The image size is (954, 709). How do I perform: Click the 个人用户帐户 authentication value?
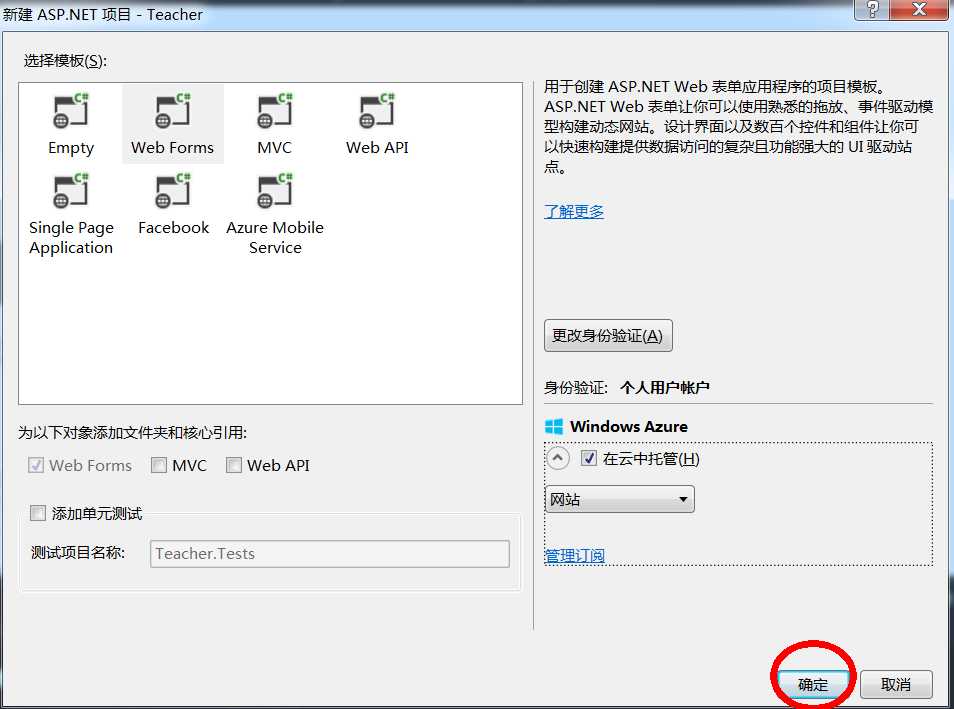[665, 387]
